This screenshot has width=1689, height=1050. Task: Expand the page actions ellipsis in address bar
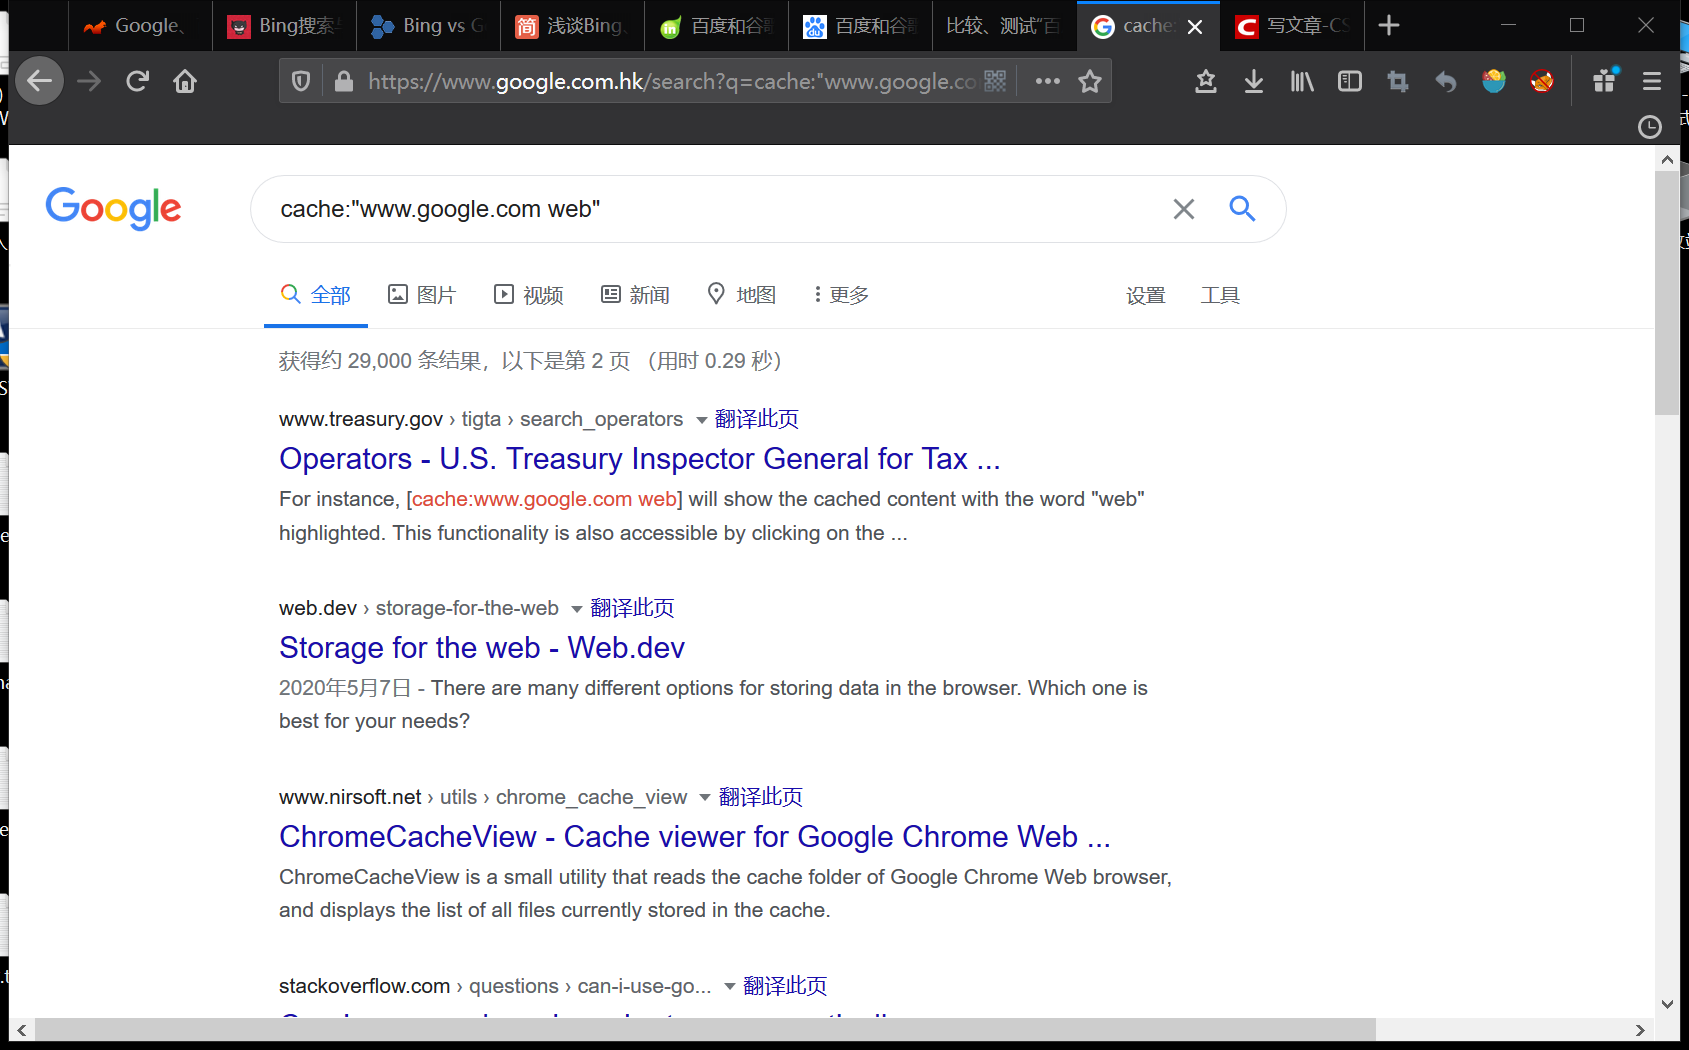pyautogui.click(x=1046, y=81)
